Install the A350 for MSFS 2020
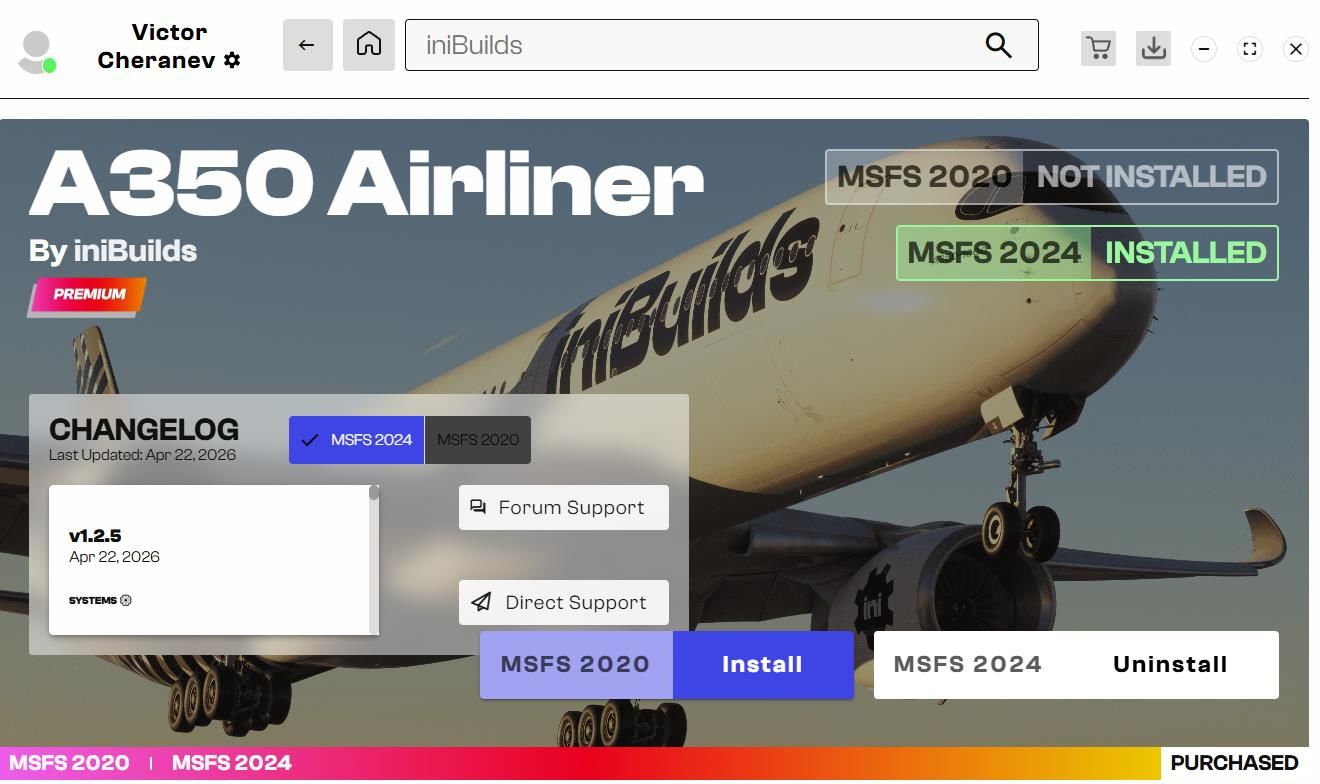The width and height of the screenshot is (1320, 784). click(762, 665)
